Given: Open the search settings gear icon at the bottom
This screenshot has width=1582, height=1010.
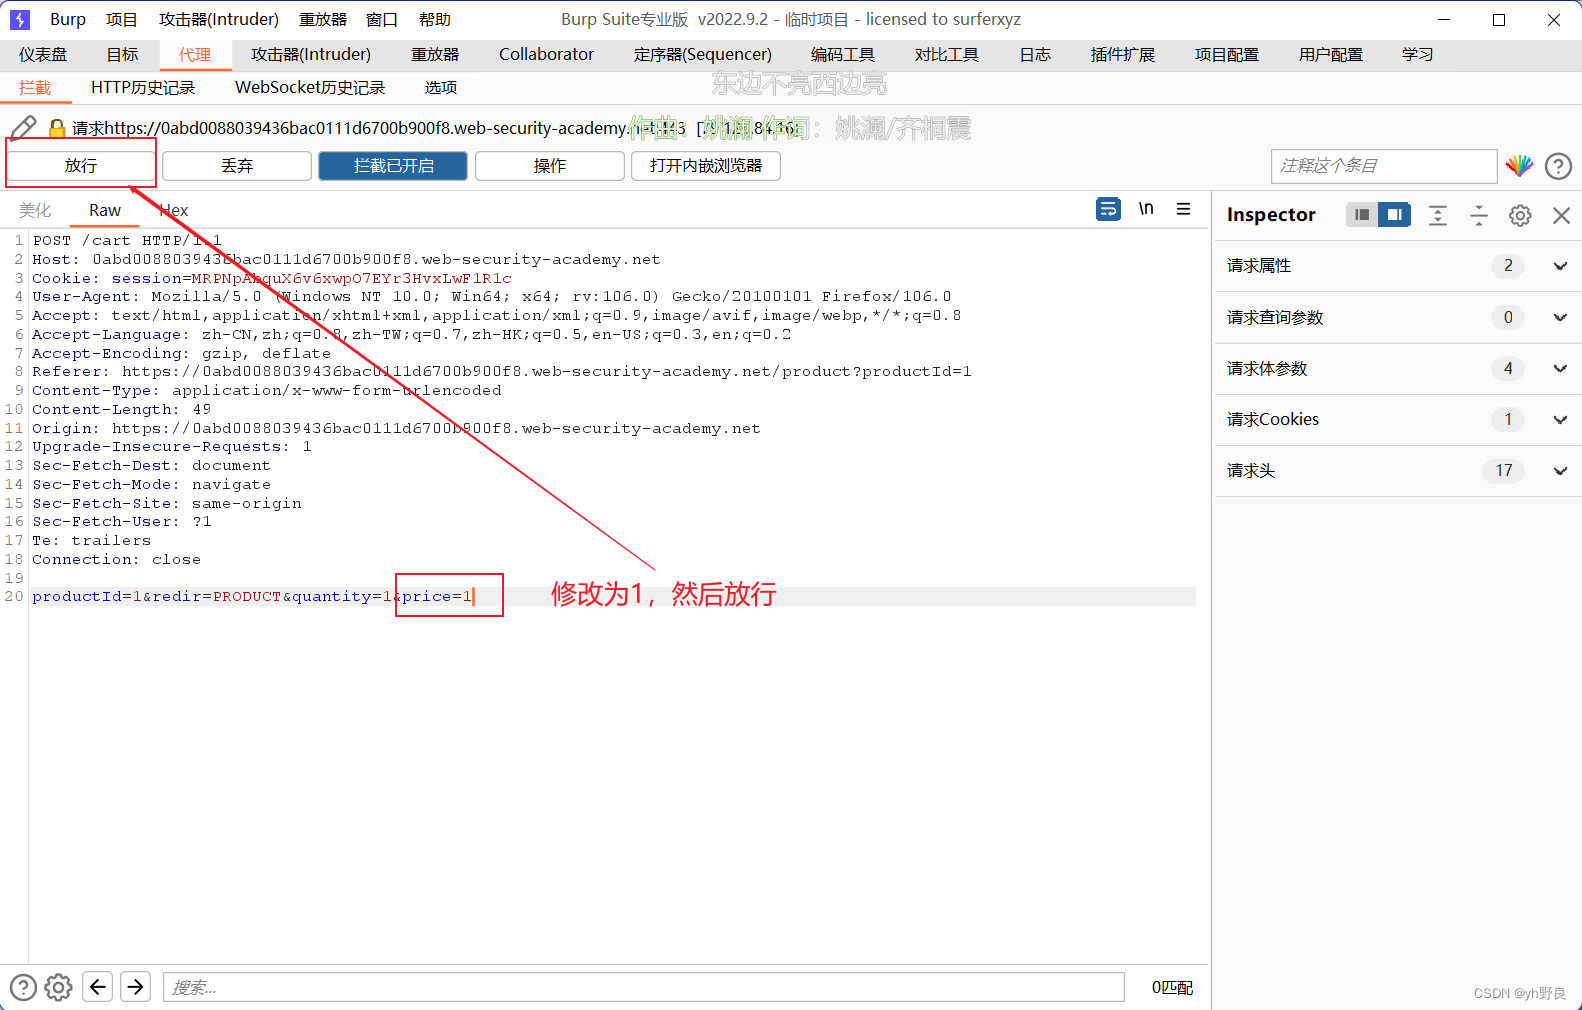Looking at the screenshot, I should [x=59, y=987].
